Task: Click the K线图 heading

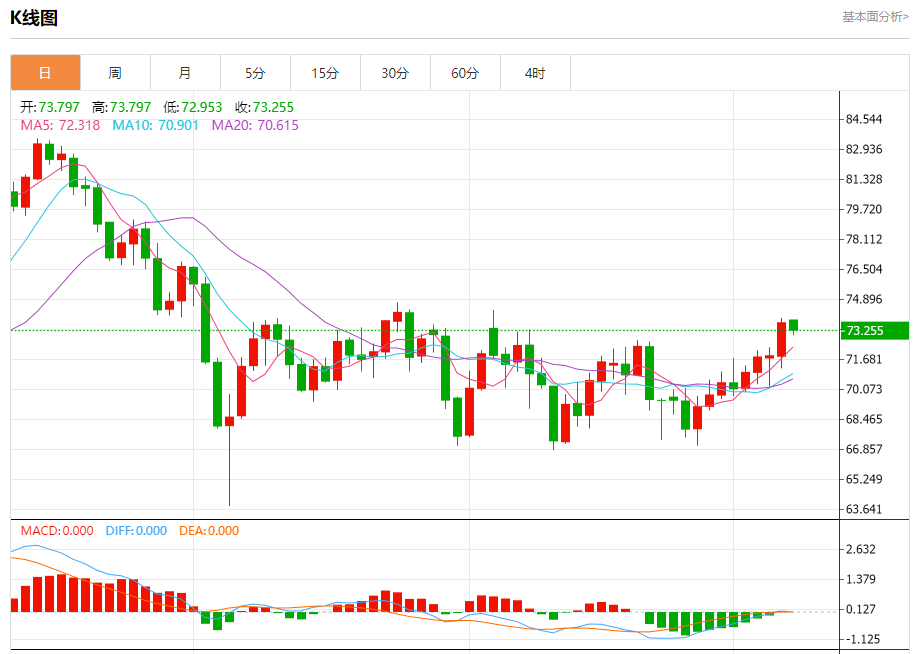Action: [x=34, y=18]
